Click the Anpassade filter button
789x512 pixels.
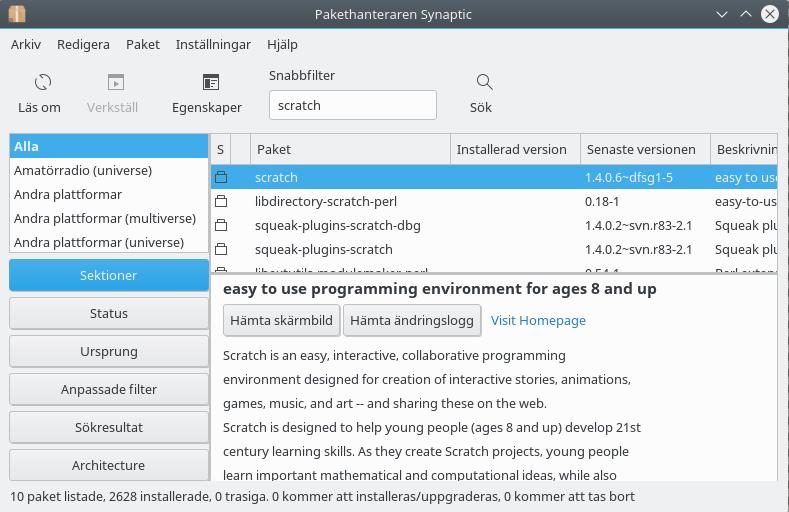109,389
